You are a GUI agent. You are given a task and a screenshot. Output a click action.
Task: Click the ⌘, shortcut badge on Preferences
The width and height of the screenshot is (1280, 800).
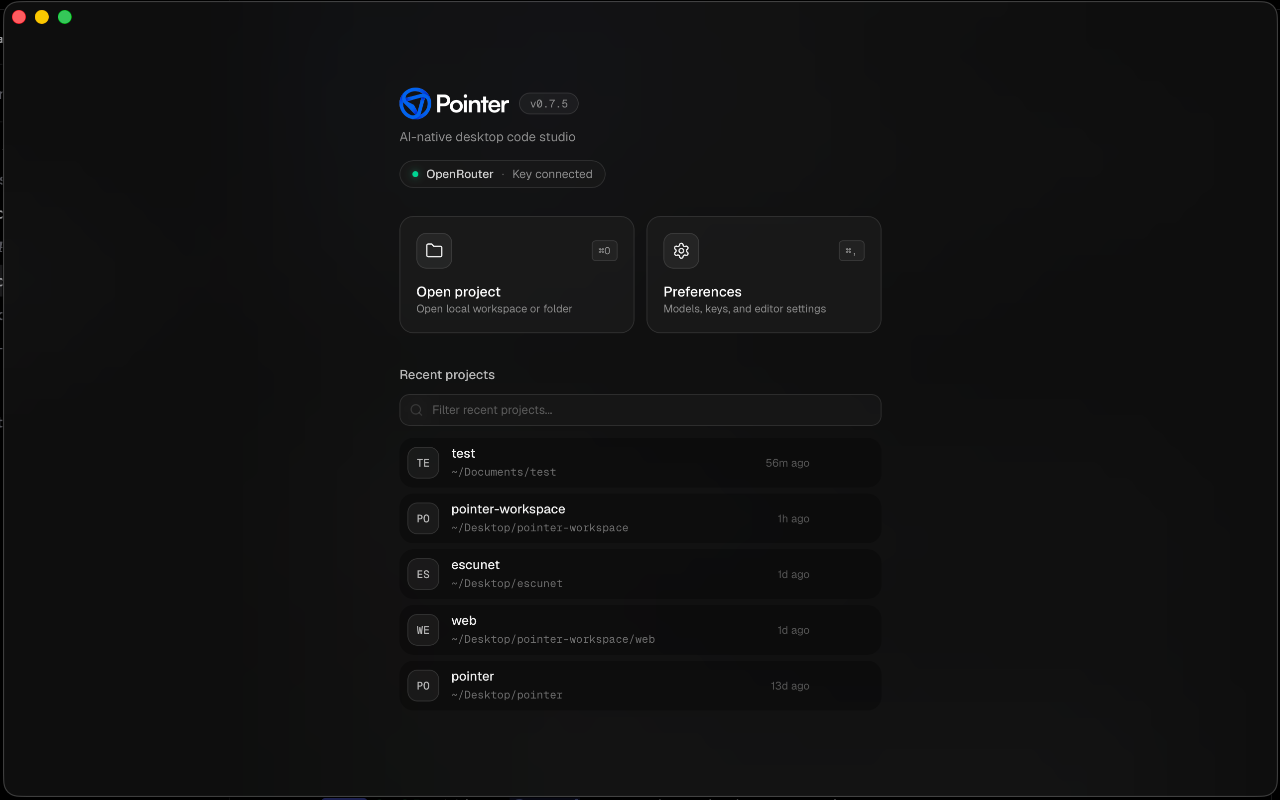pyautogui.click(x=852, y=251)
